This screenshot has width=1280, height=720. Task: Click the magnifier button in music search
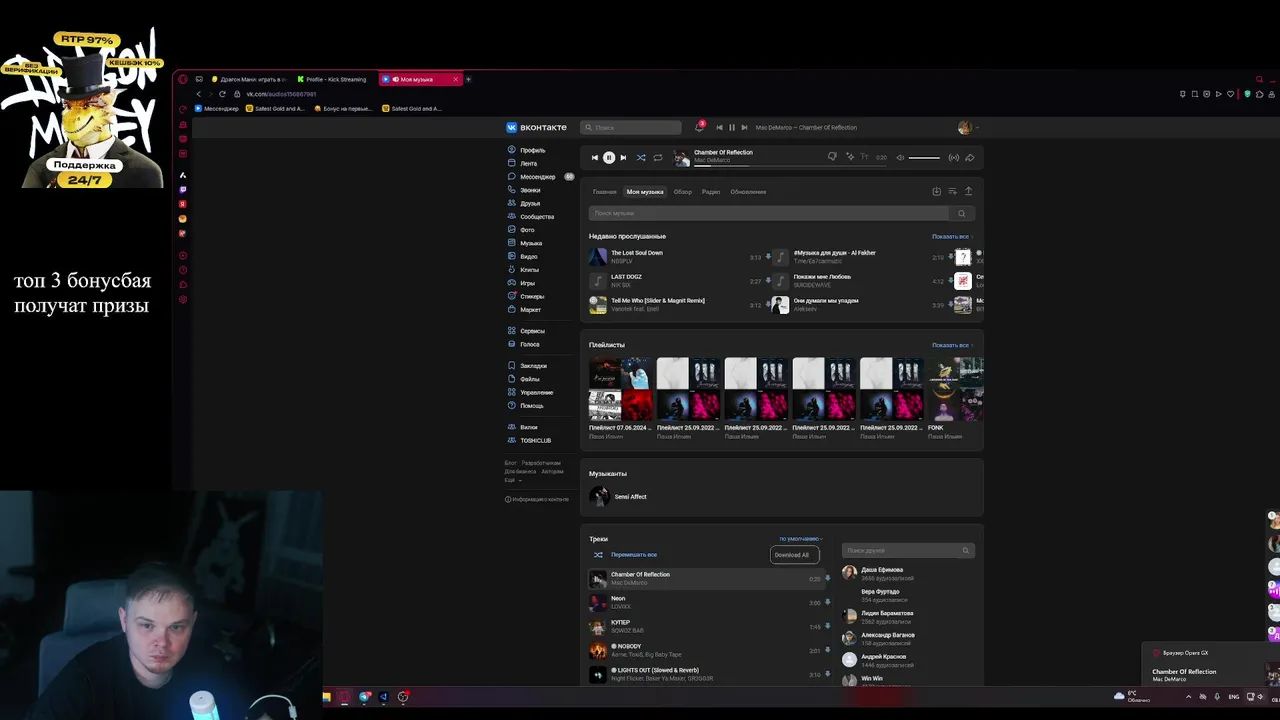point(961,213)
